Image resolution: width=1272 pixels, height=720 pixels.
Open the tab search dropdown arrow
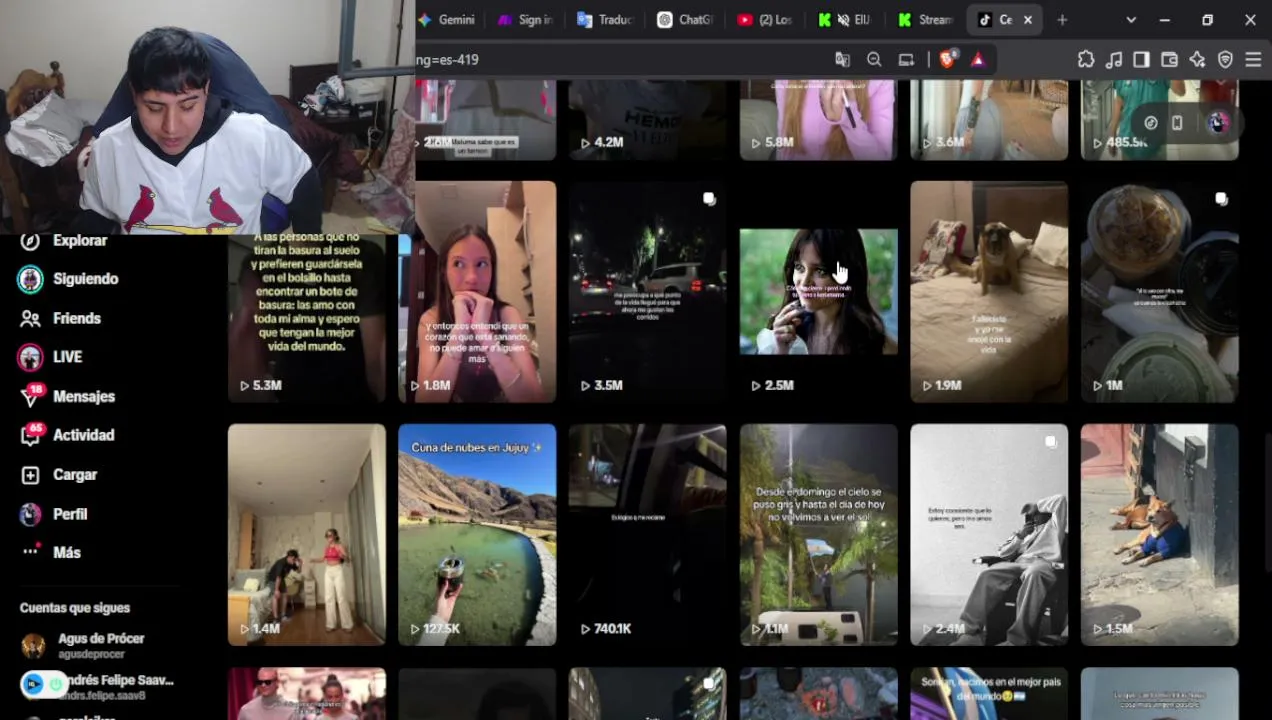click(x=1131, y=20)
